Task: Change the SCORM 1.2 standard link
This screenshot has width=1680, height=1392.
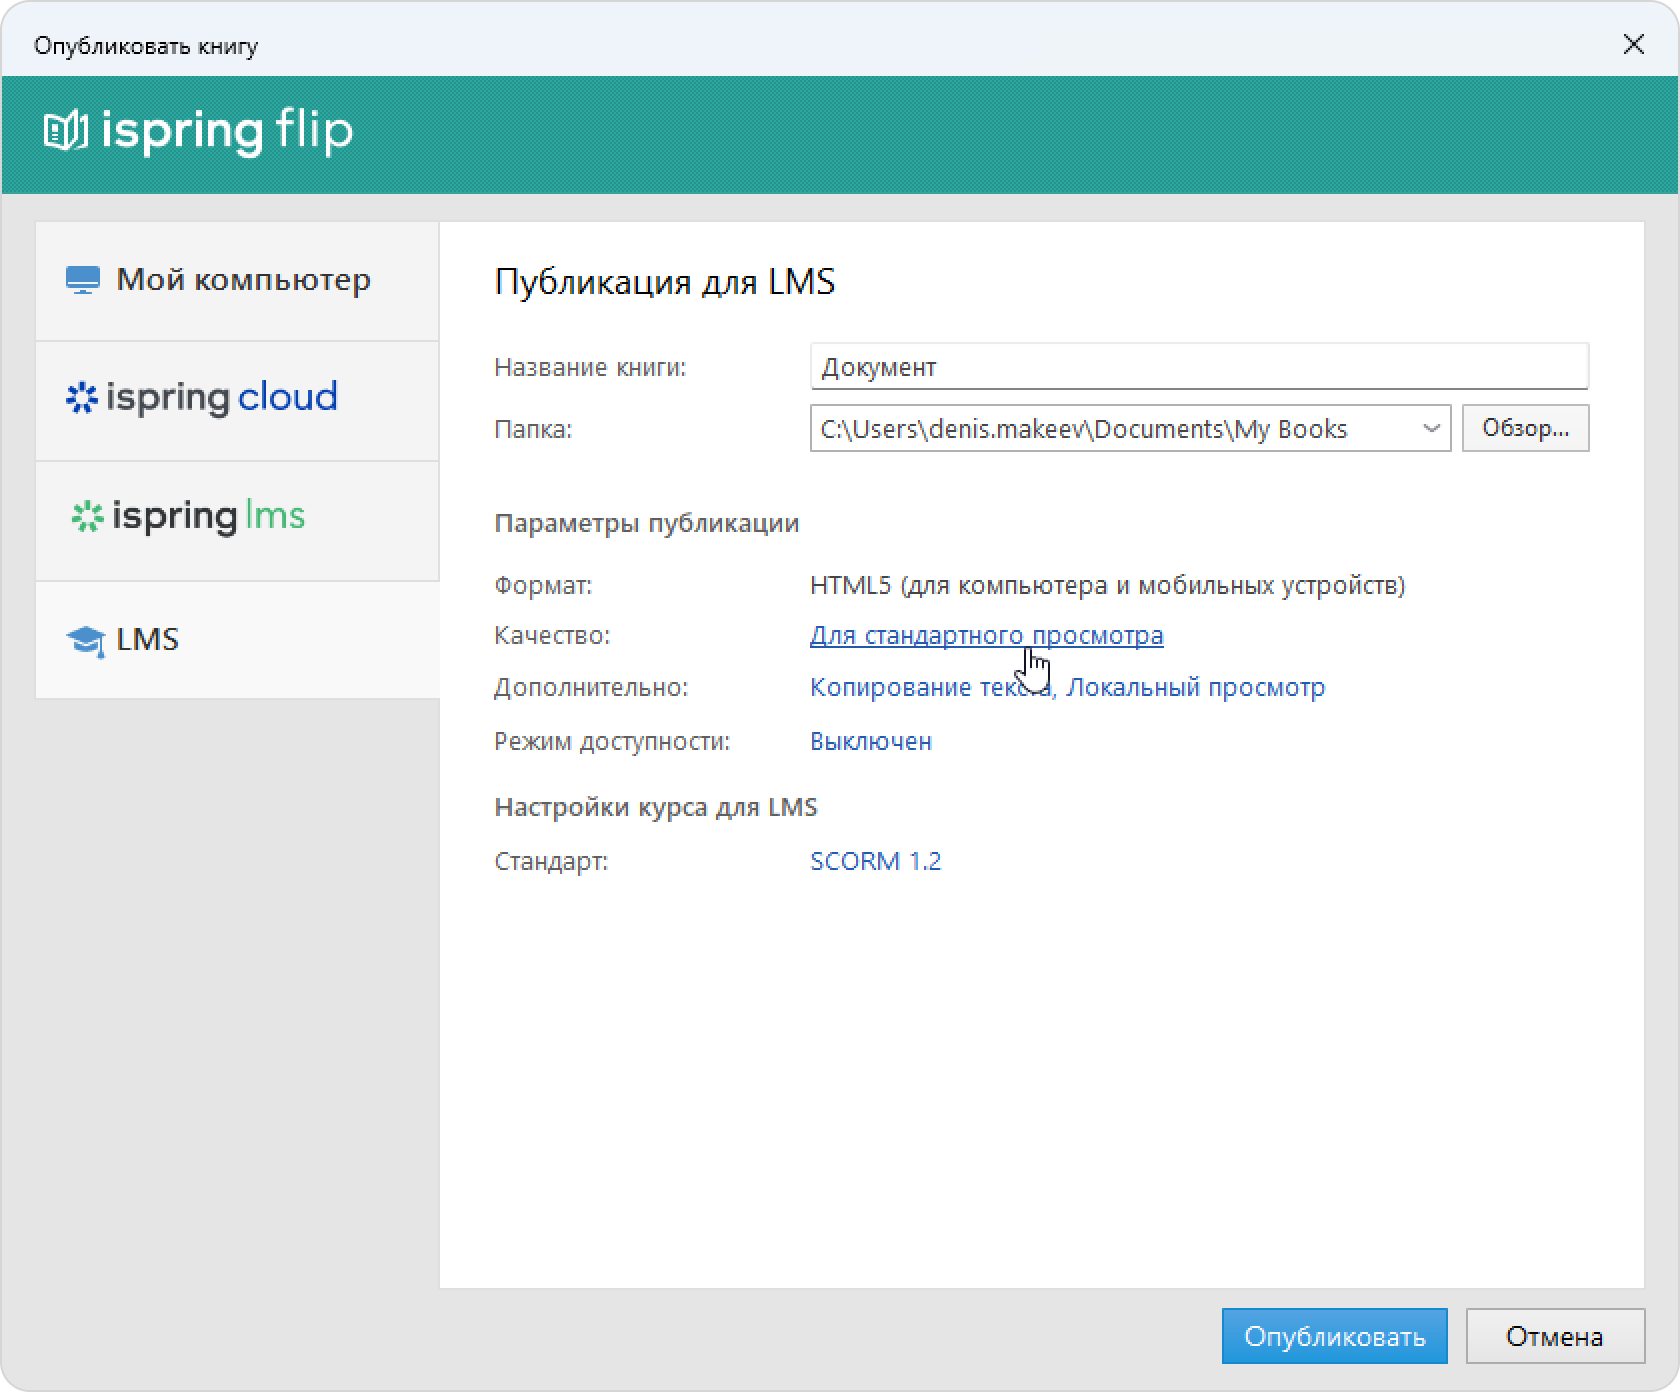Action: click(875, 862)
